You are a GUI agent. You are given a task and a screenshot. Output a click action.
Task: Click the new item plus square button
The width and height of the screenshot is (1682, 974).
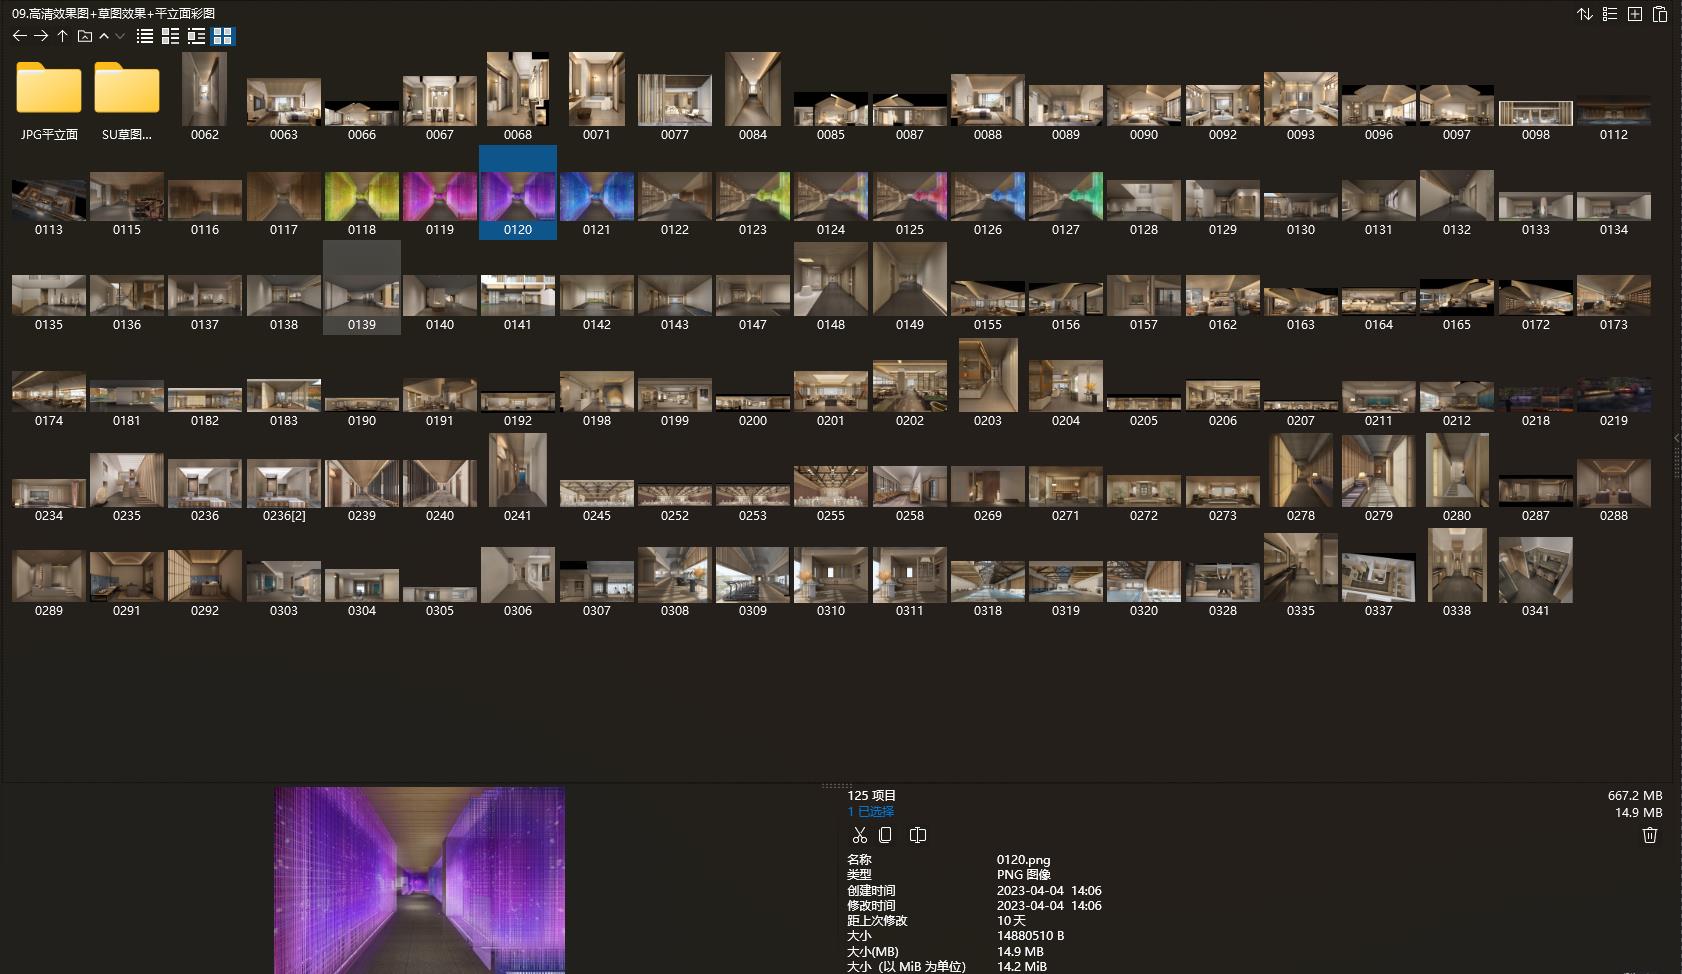tap(1635, 14)
